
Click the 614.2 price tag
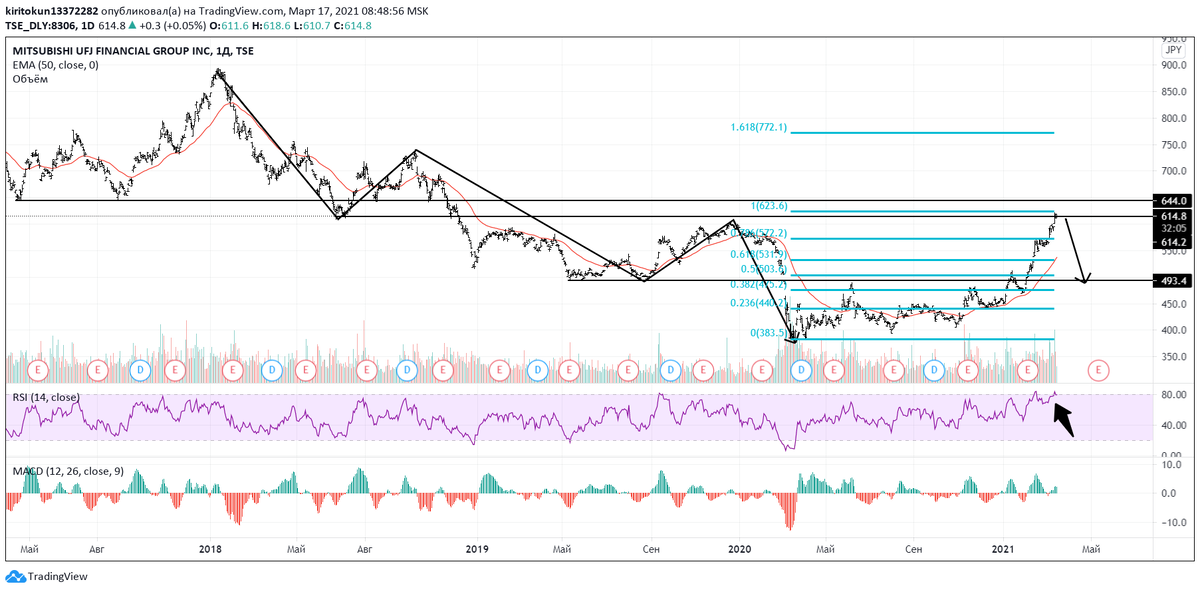click(1172, 242)
